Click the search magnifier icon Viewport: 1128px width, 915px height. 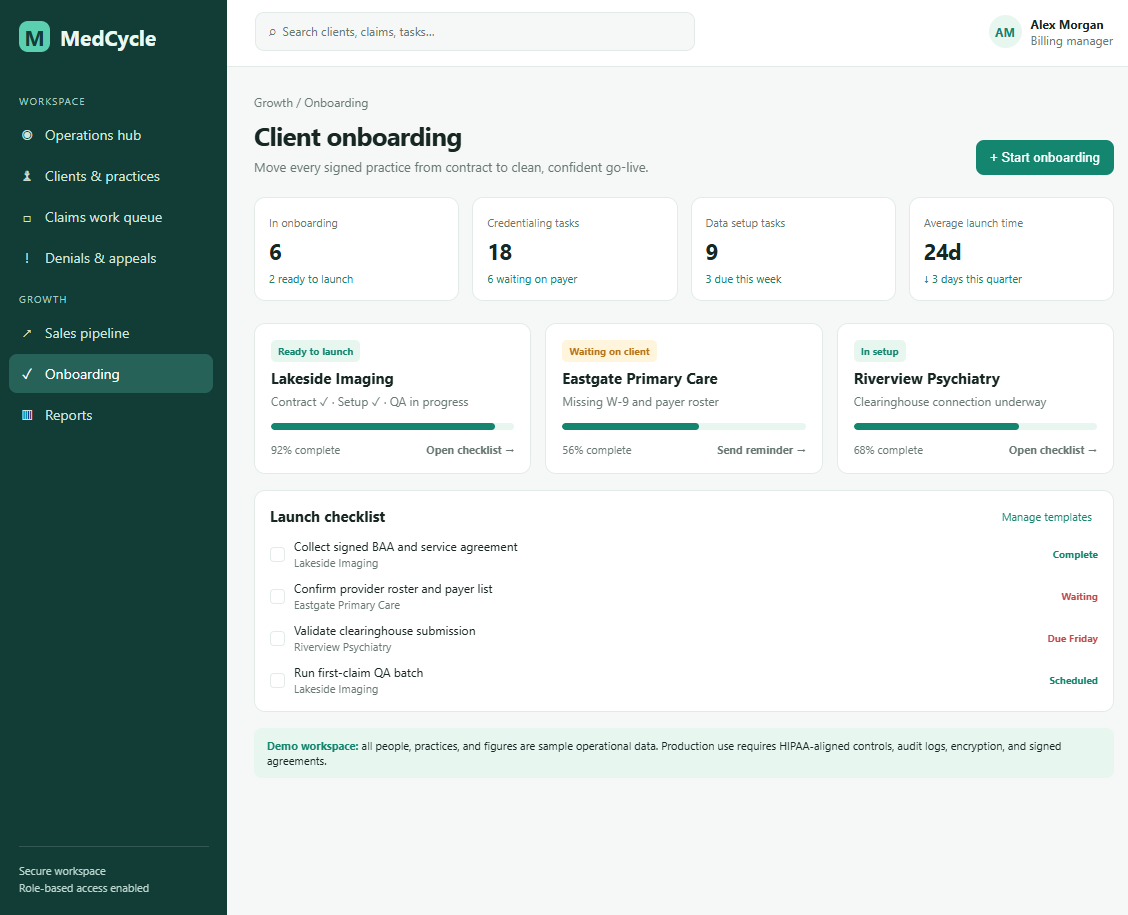pyautogui.click(x=273, y=32)
